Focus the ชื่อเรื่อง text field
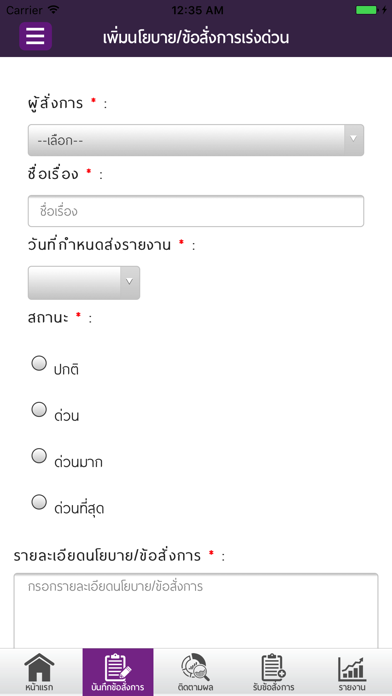Screen dimensions: 392x696 tap(196, 211)
